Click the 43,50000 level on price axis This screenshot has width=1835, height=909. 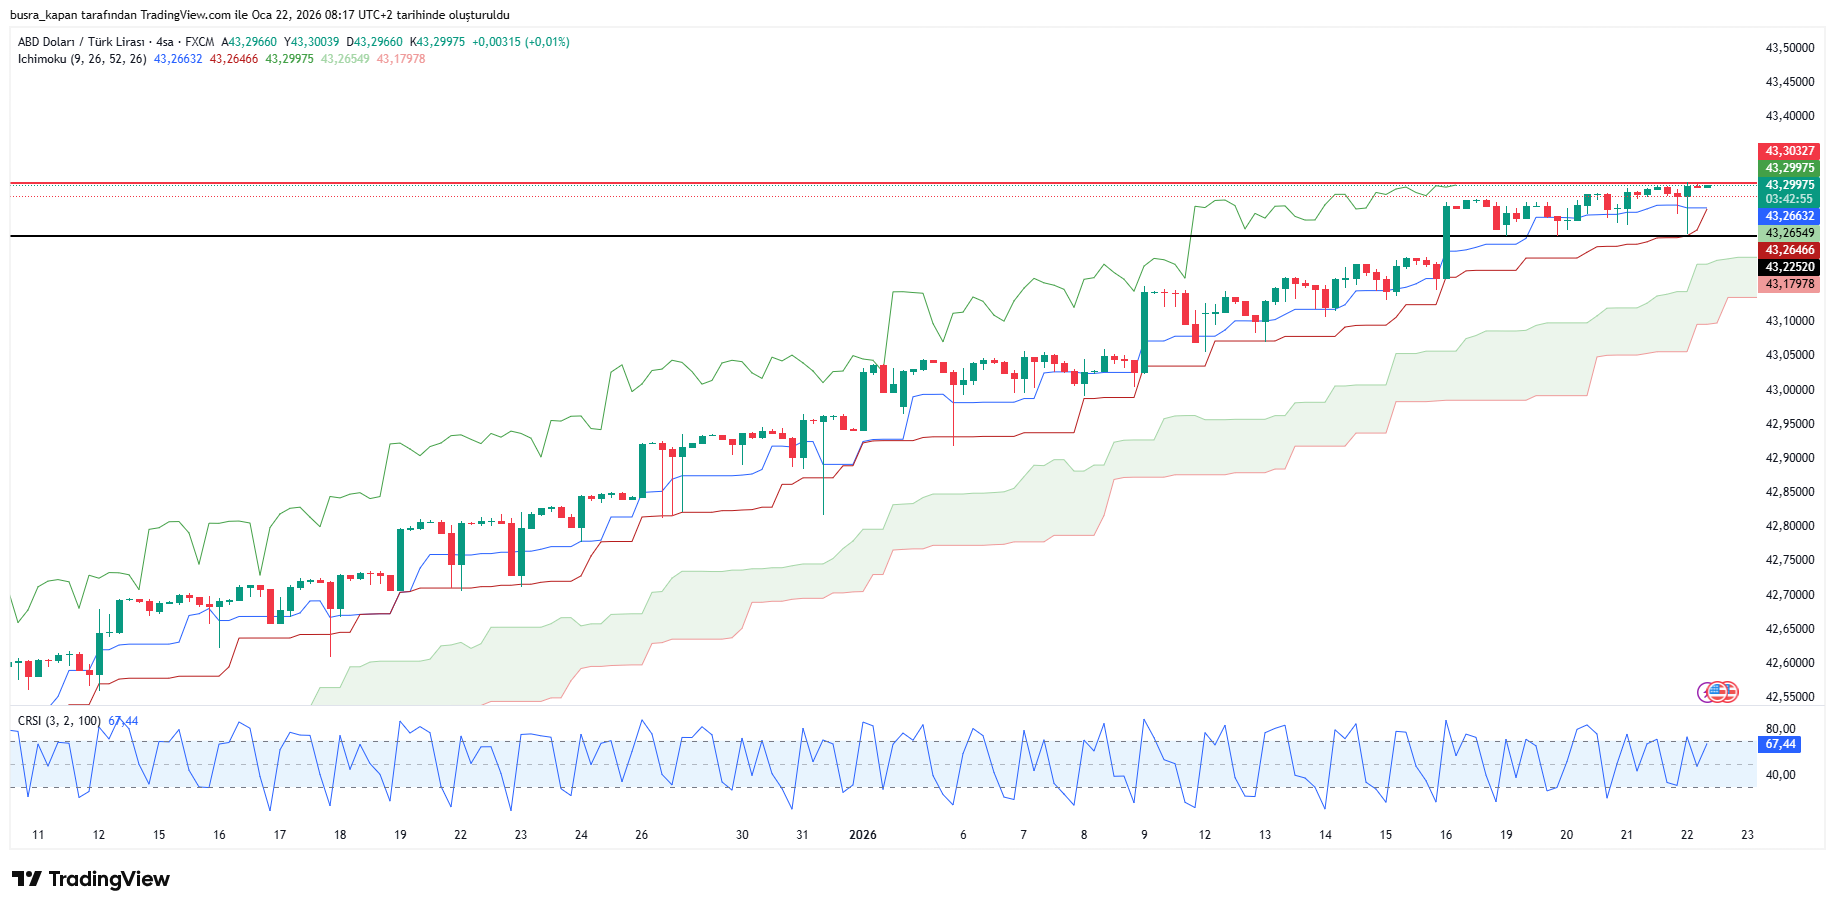[1789, 48]
